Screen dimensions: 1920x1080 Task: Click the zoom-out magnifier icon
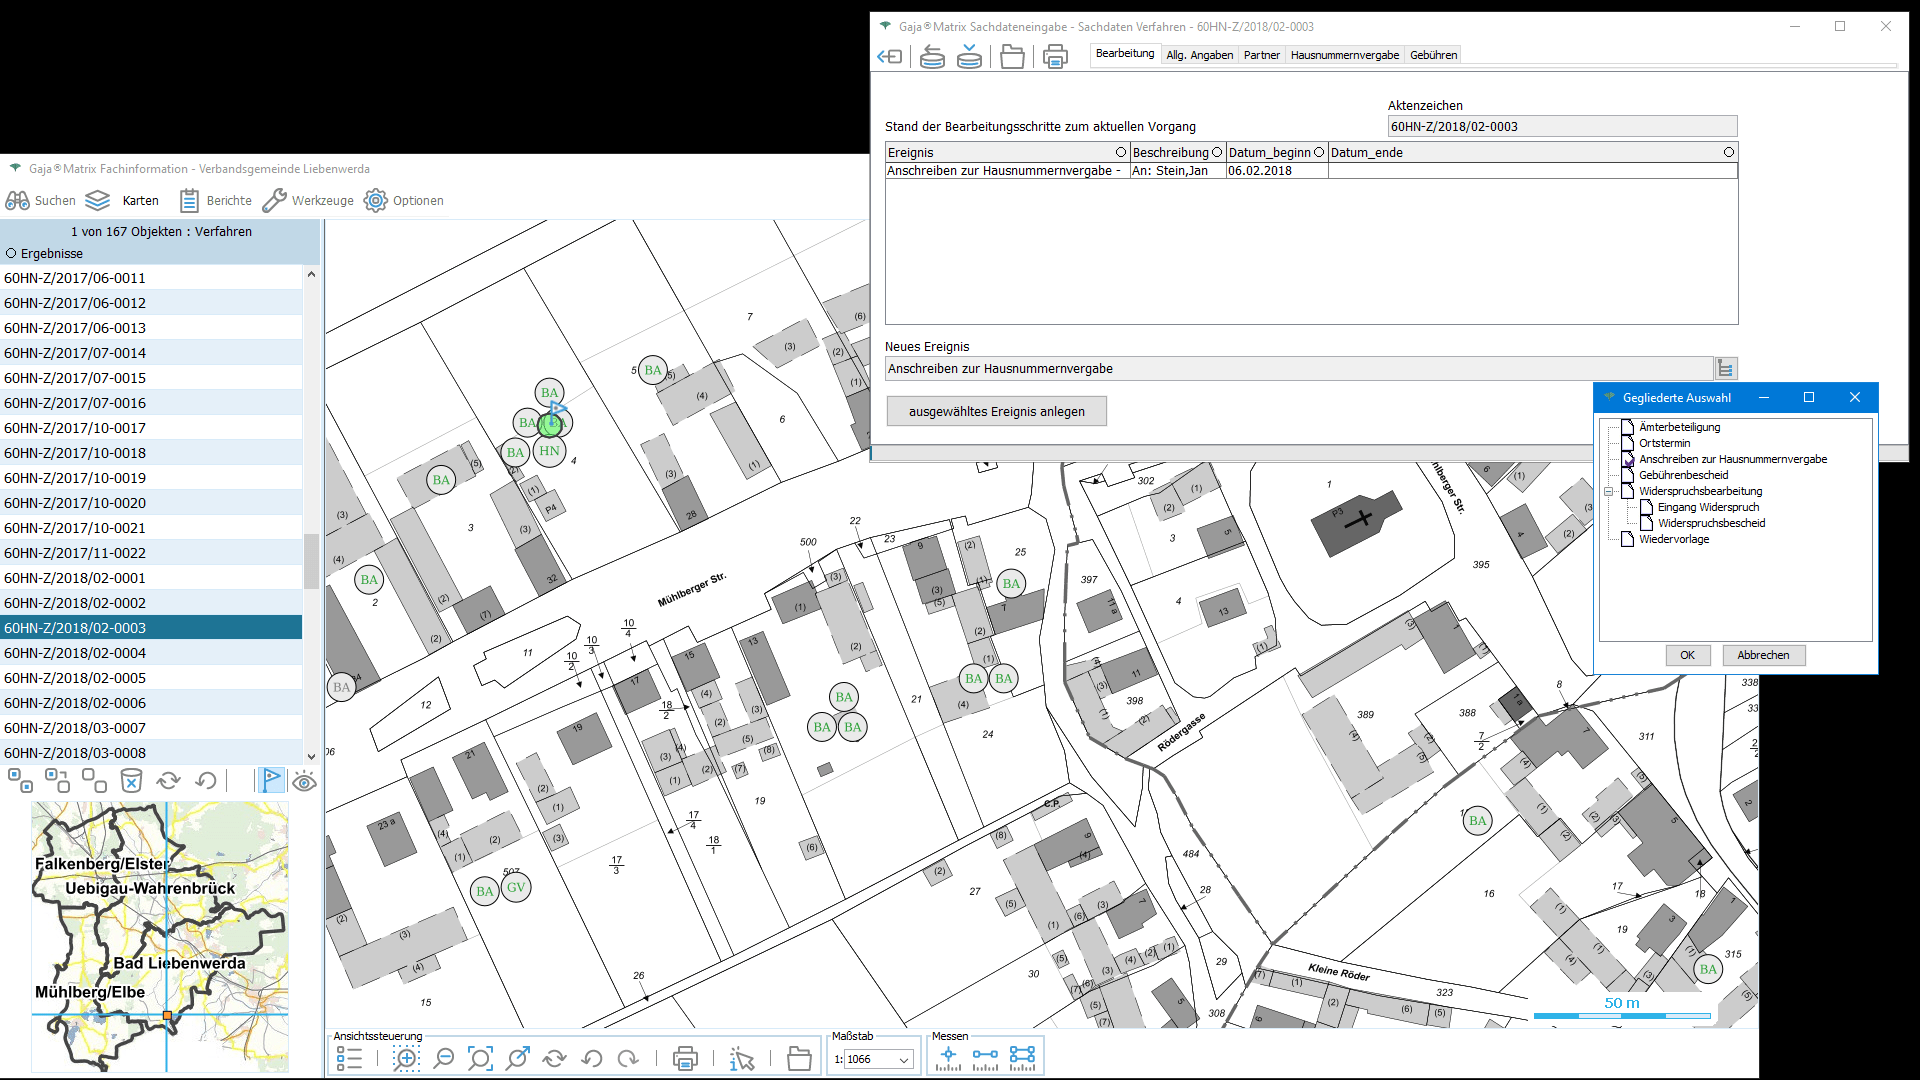coord(444,1058)
